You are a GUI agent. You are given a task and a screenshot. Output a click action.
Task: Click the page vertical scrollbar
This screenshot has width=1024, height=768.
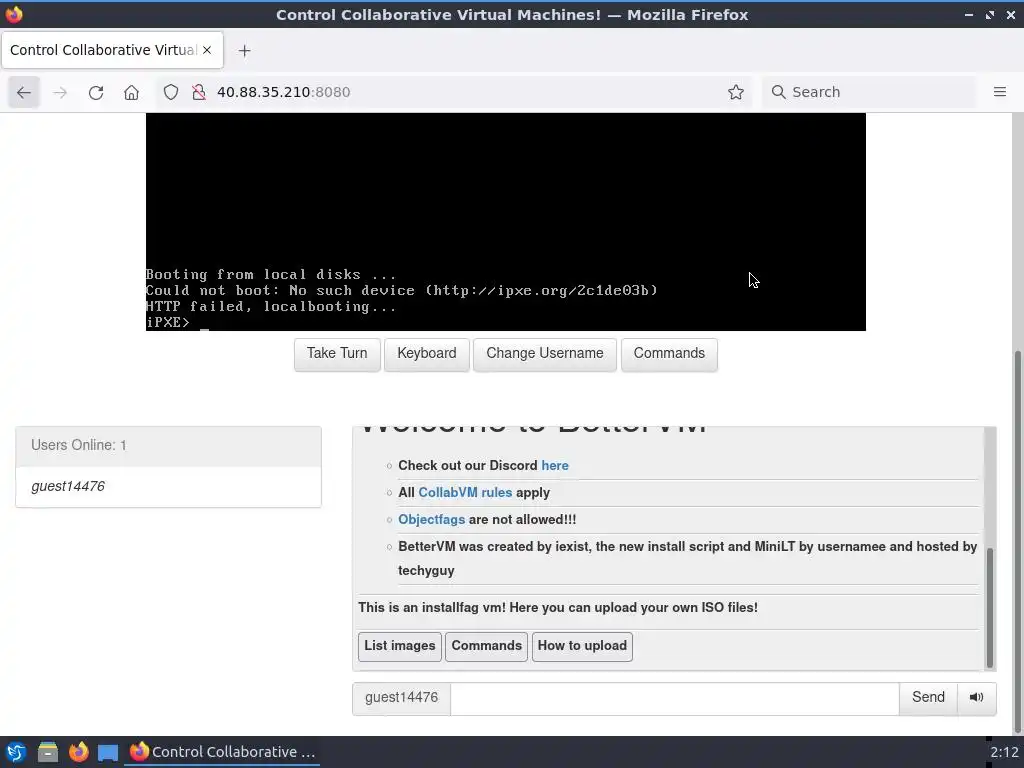point(1017,542)
